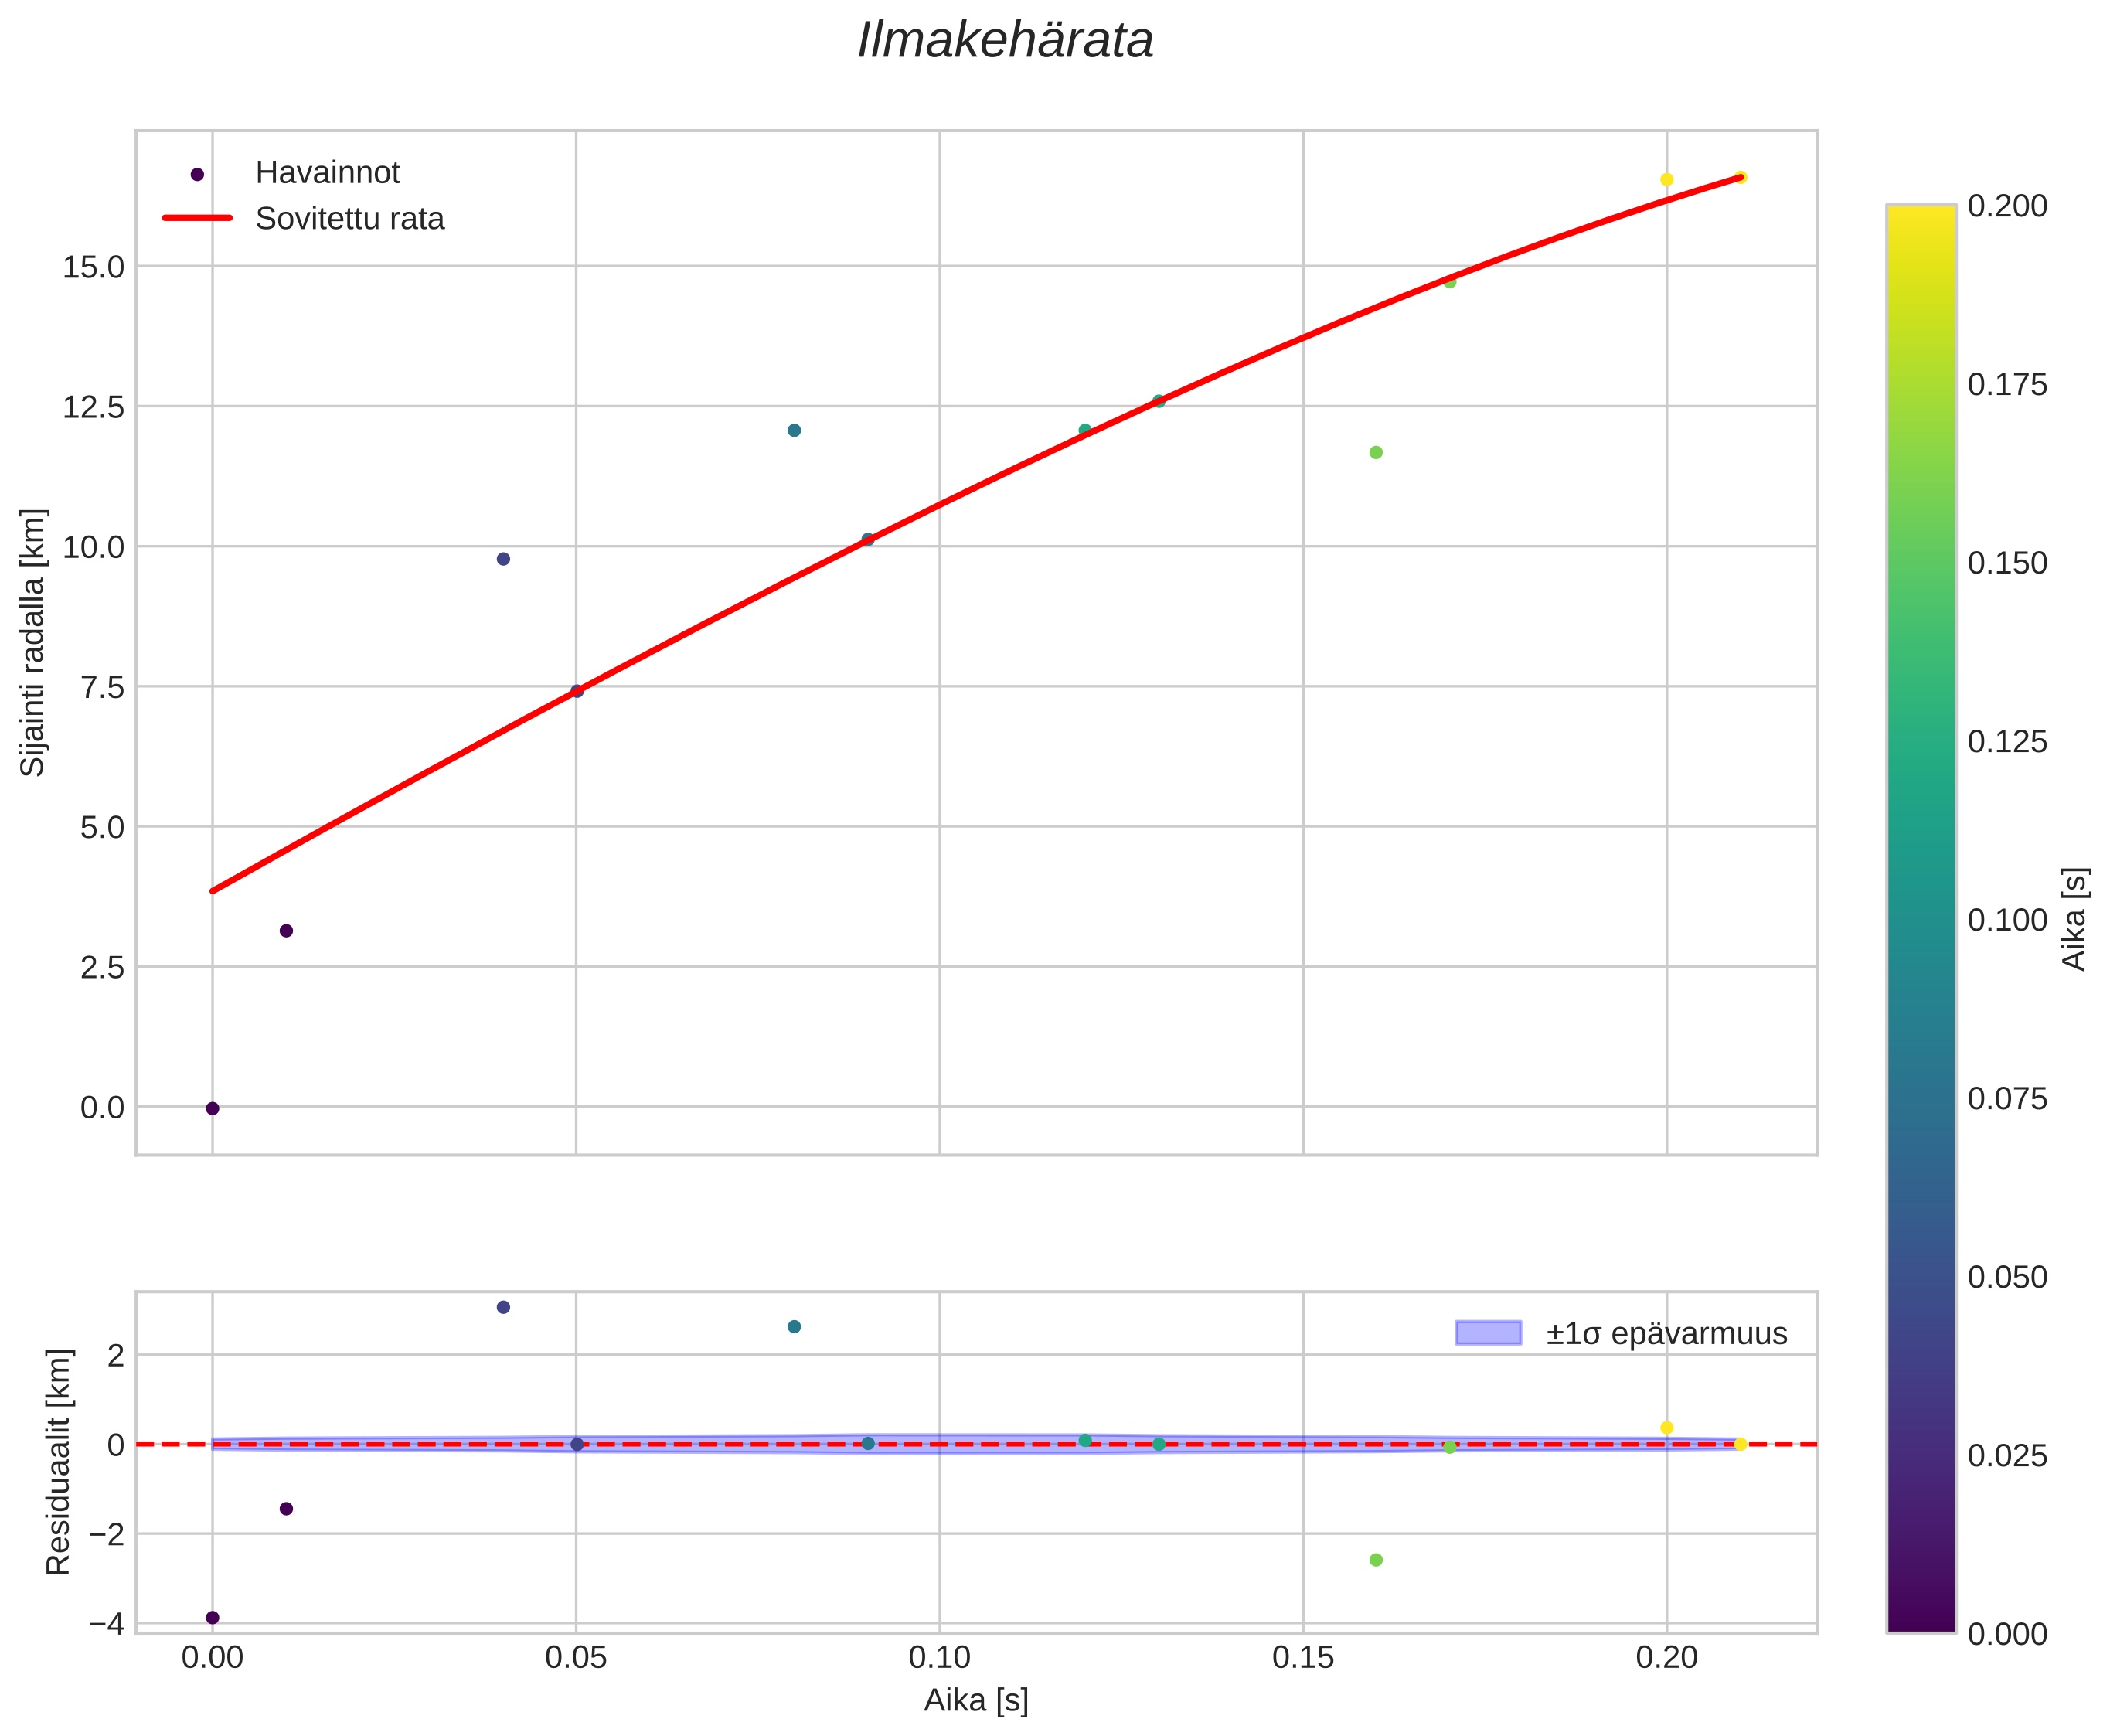The width and height of the screenshot is (2110, 1736).
Task: Click the colorbar label Aika [s]
Action: click(x=2075, y=918)
